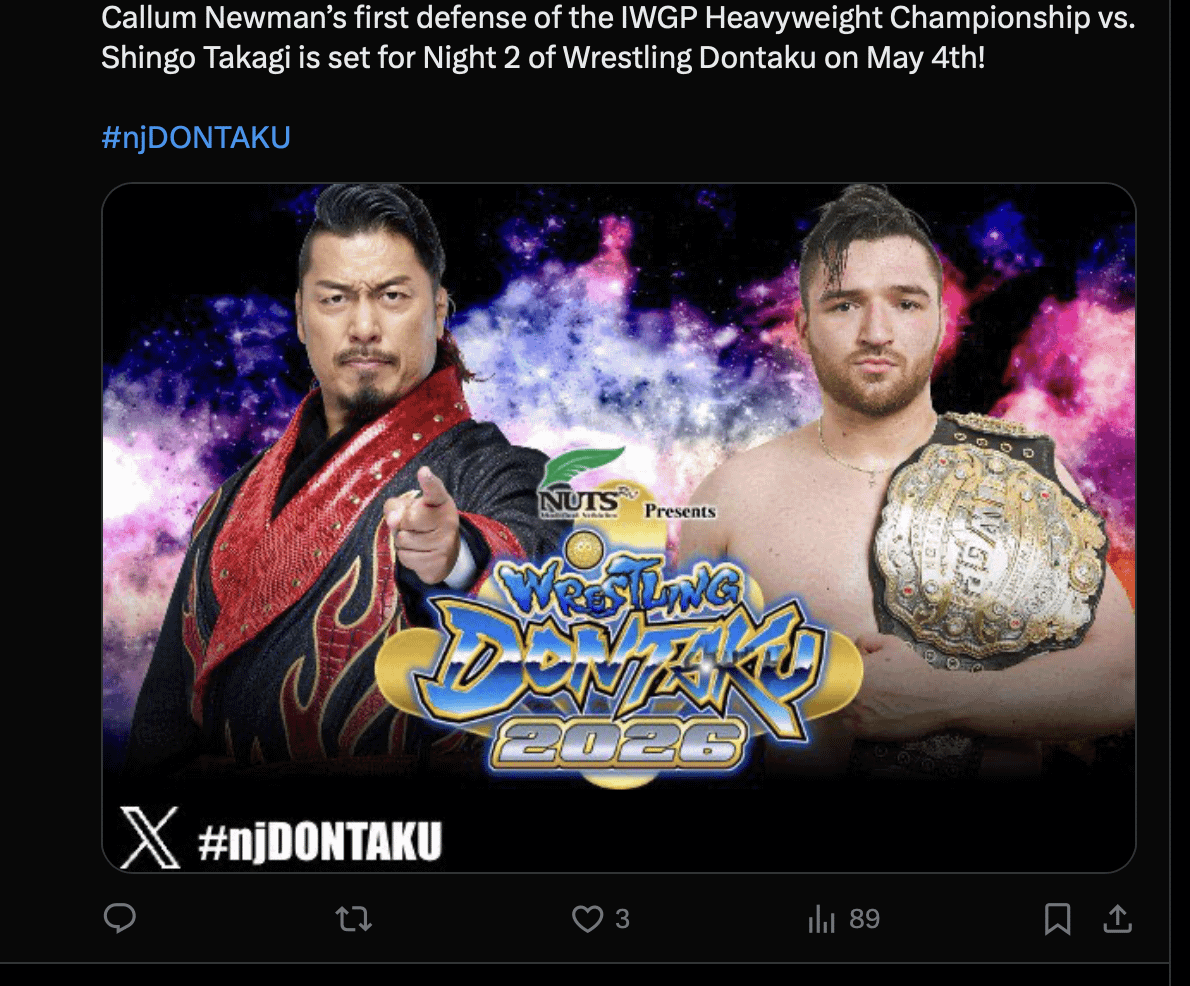Screen dimensions: 1190x986
Task: Share the post via upload arrow icon
Action: [1117, 918]
